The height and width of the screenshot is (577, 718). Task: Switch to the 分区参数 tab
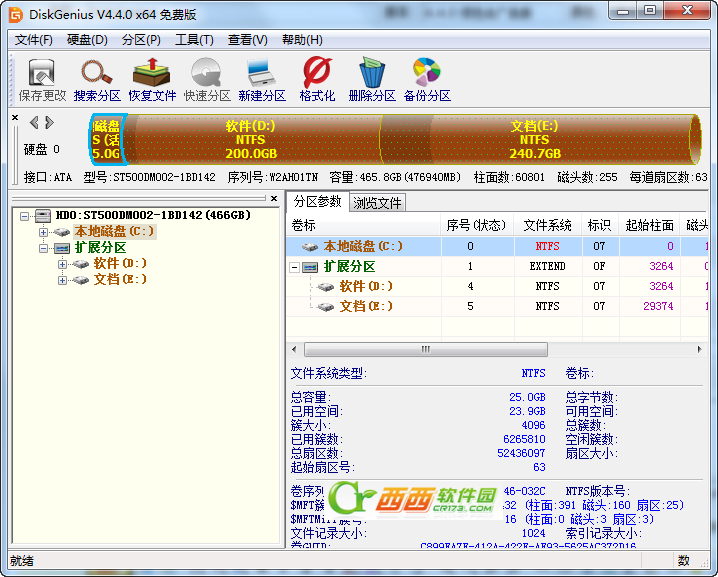[317, 201]
